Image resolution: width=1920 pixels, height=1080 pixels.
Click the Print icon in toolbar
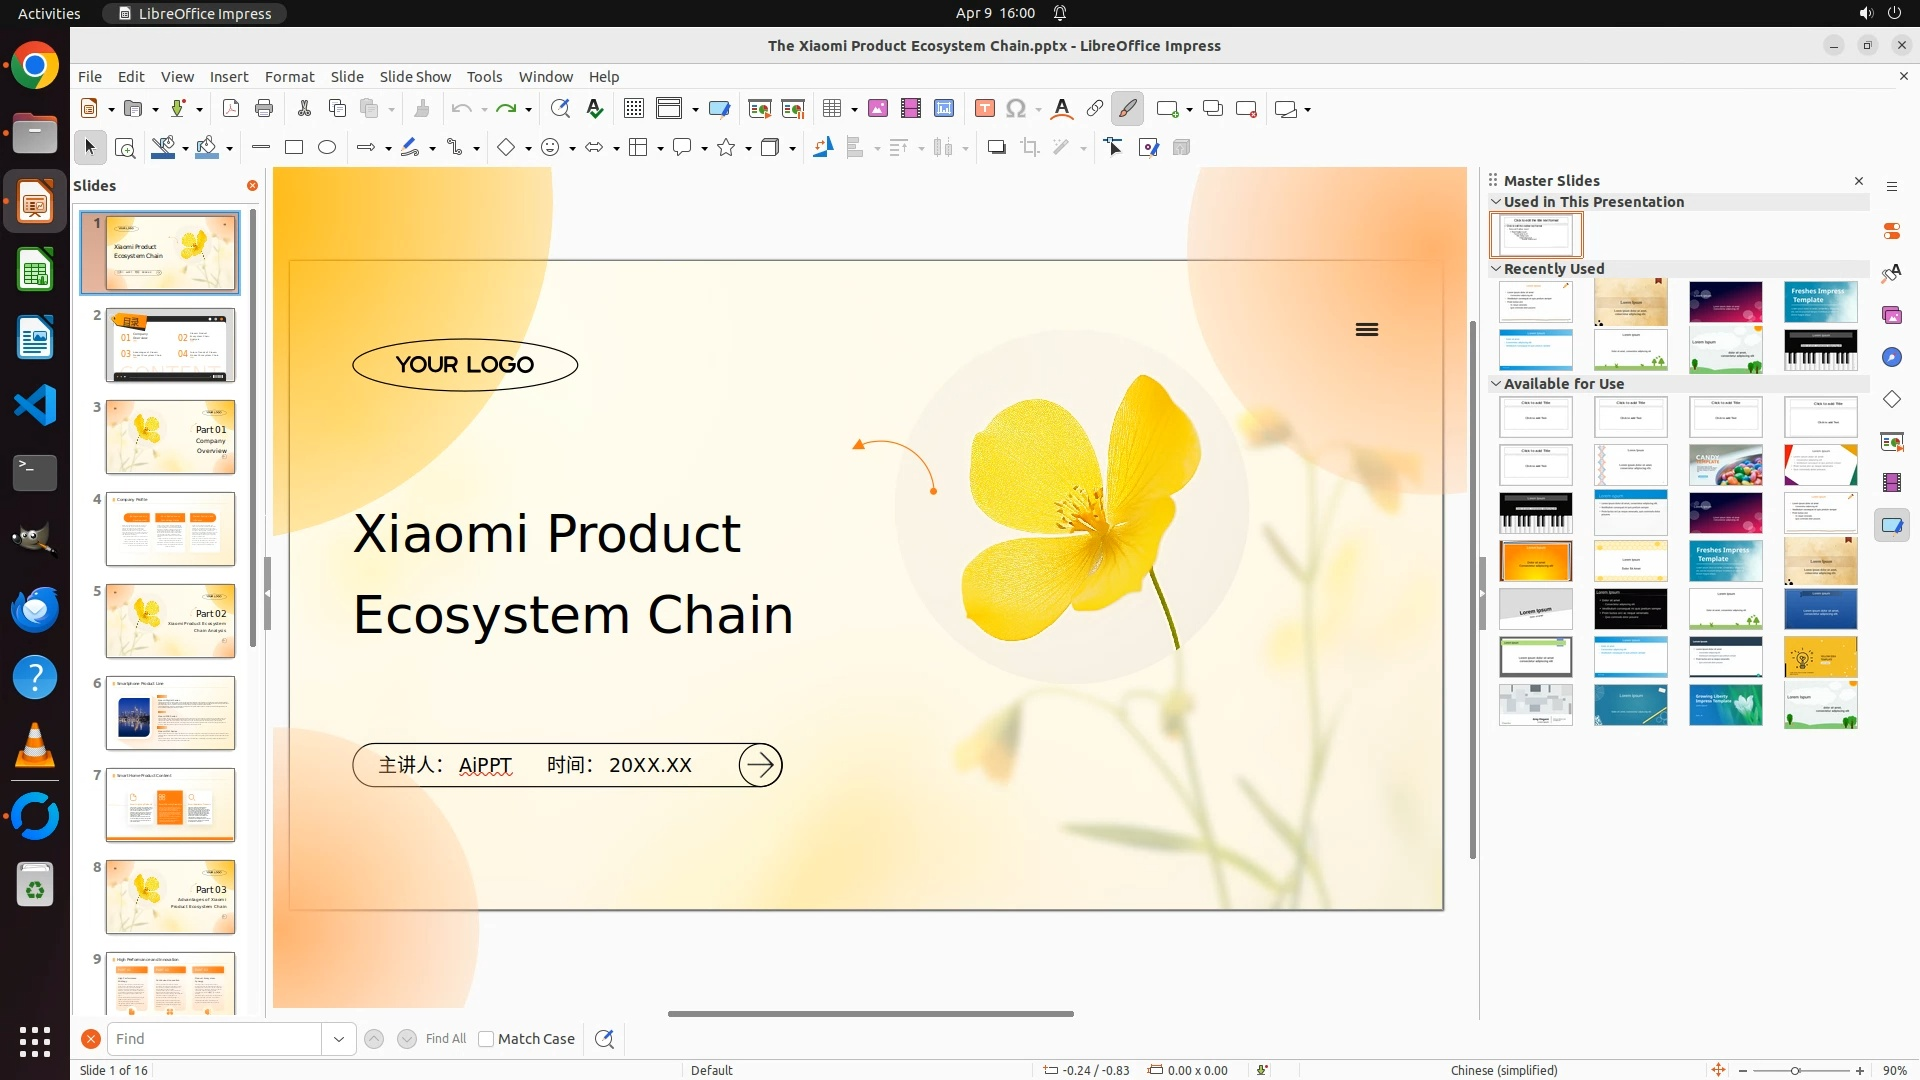264,109
